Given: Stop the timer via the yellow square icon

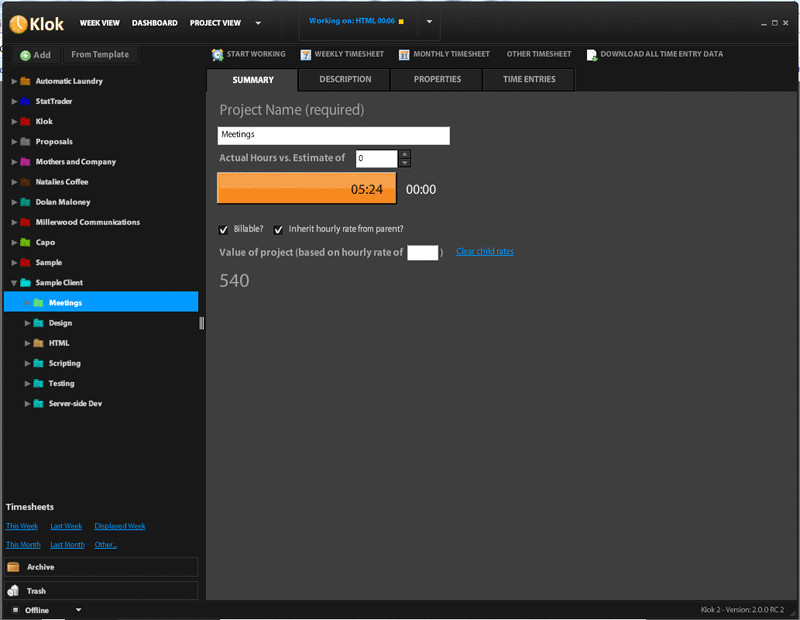Looking at the screenshot, I should point(401,21).
